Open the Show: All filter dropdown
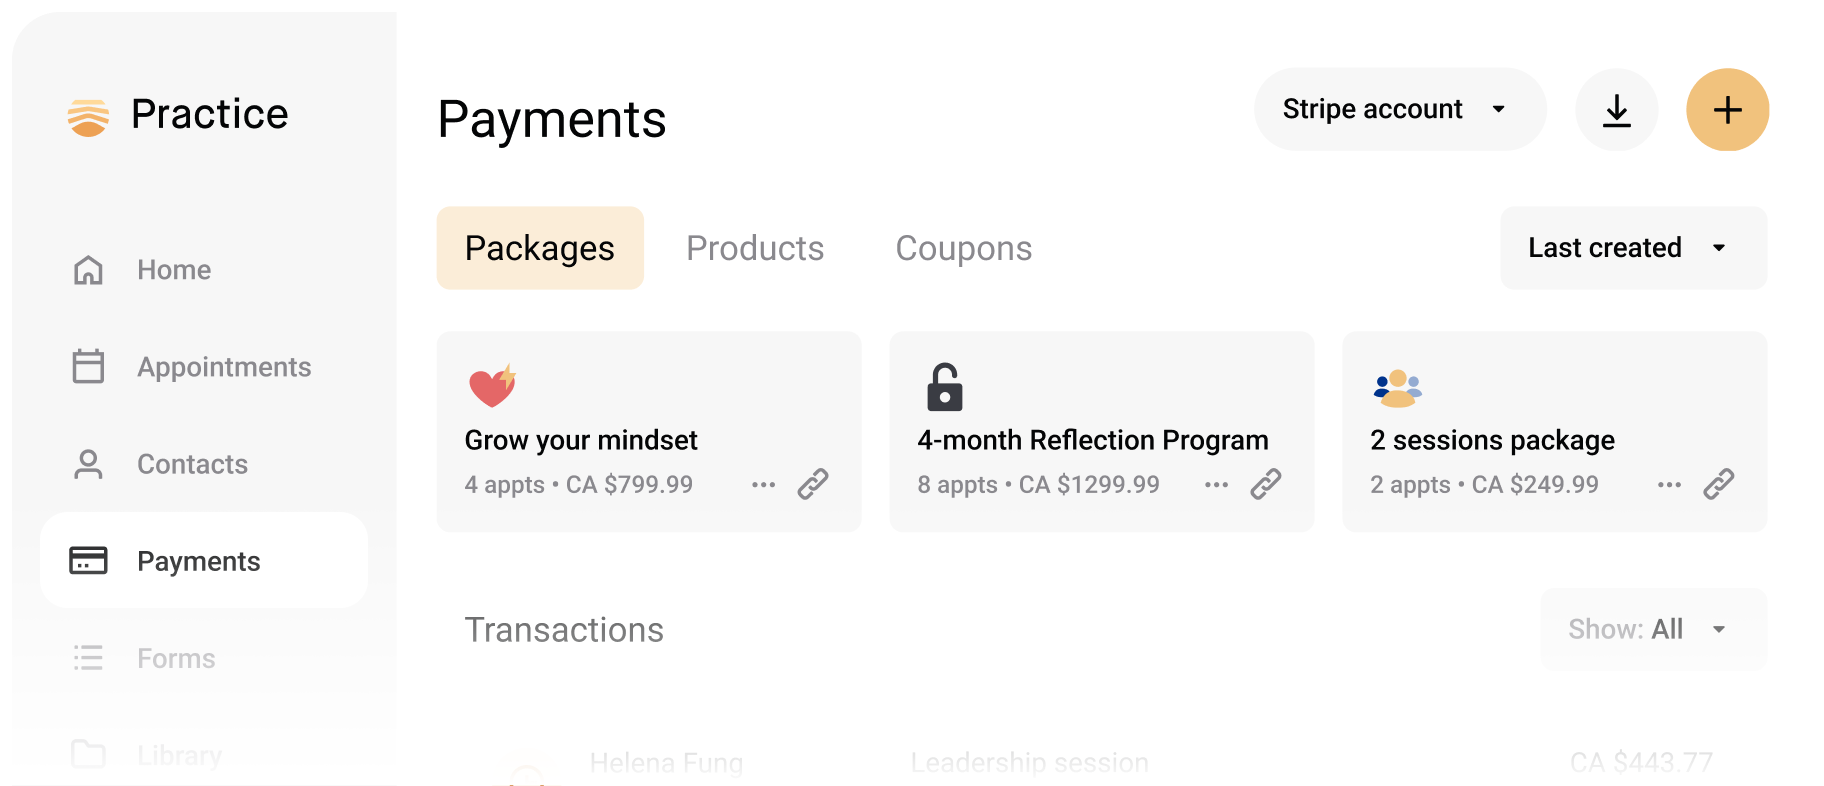Screen dimensions: 1824x786 coord(1652,629)
